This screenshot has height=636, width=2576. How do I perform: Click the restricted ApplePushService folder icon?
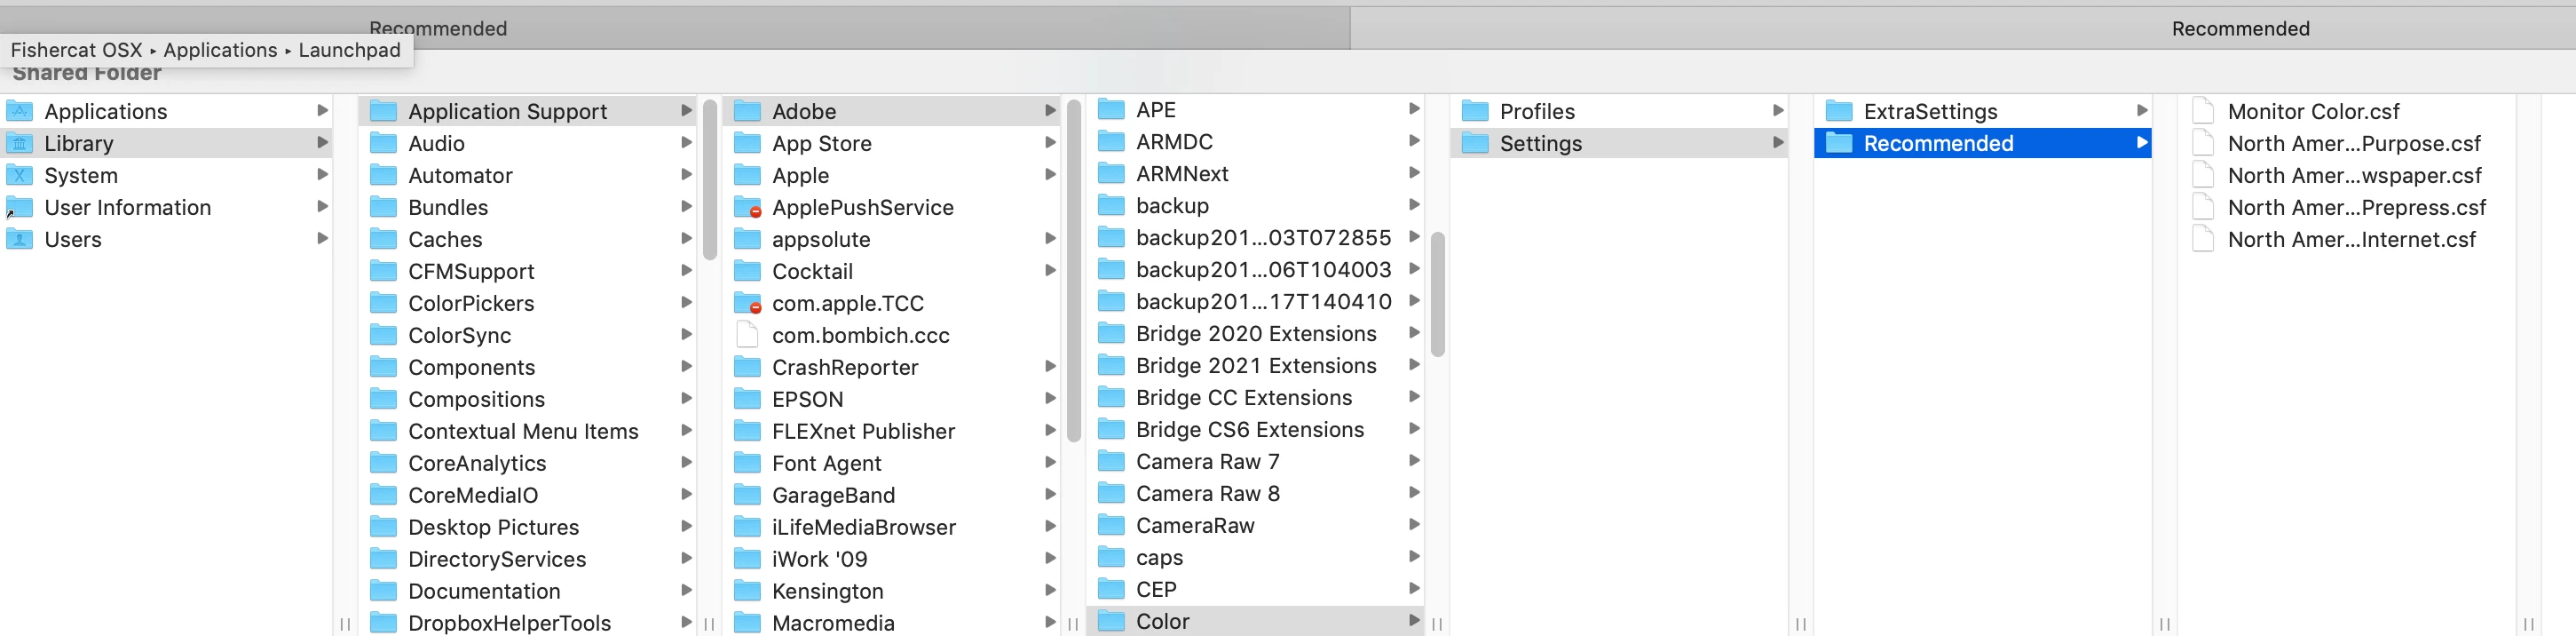(x=747, y=207)
